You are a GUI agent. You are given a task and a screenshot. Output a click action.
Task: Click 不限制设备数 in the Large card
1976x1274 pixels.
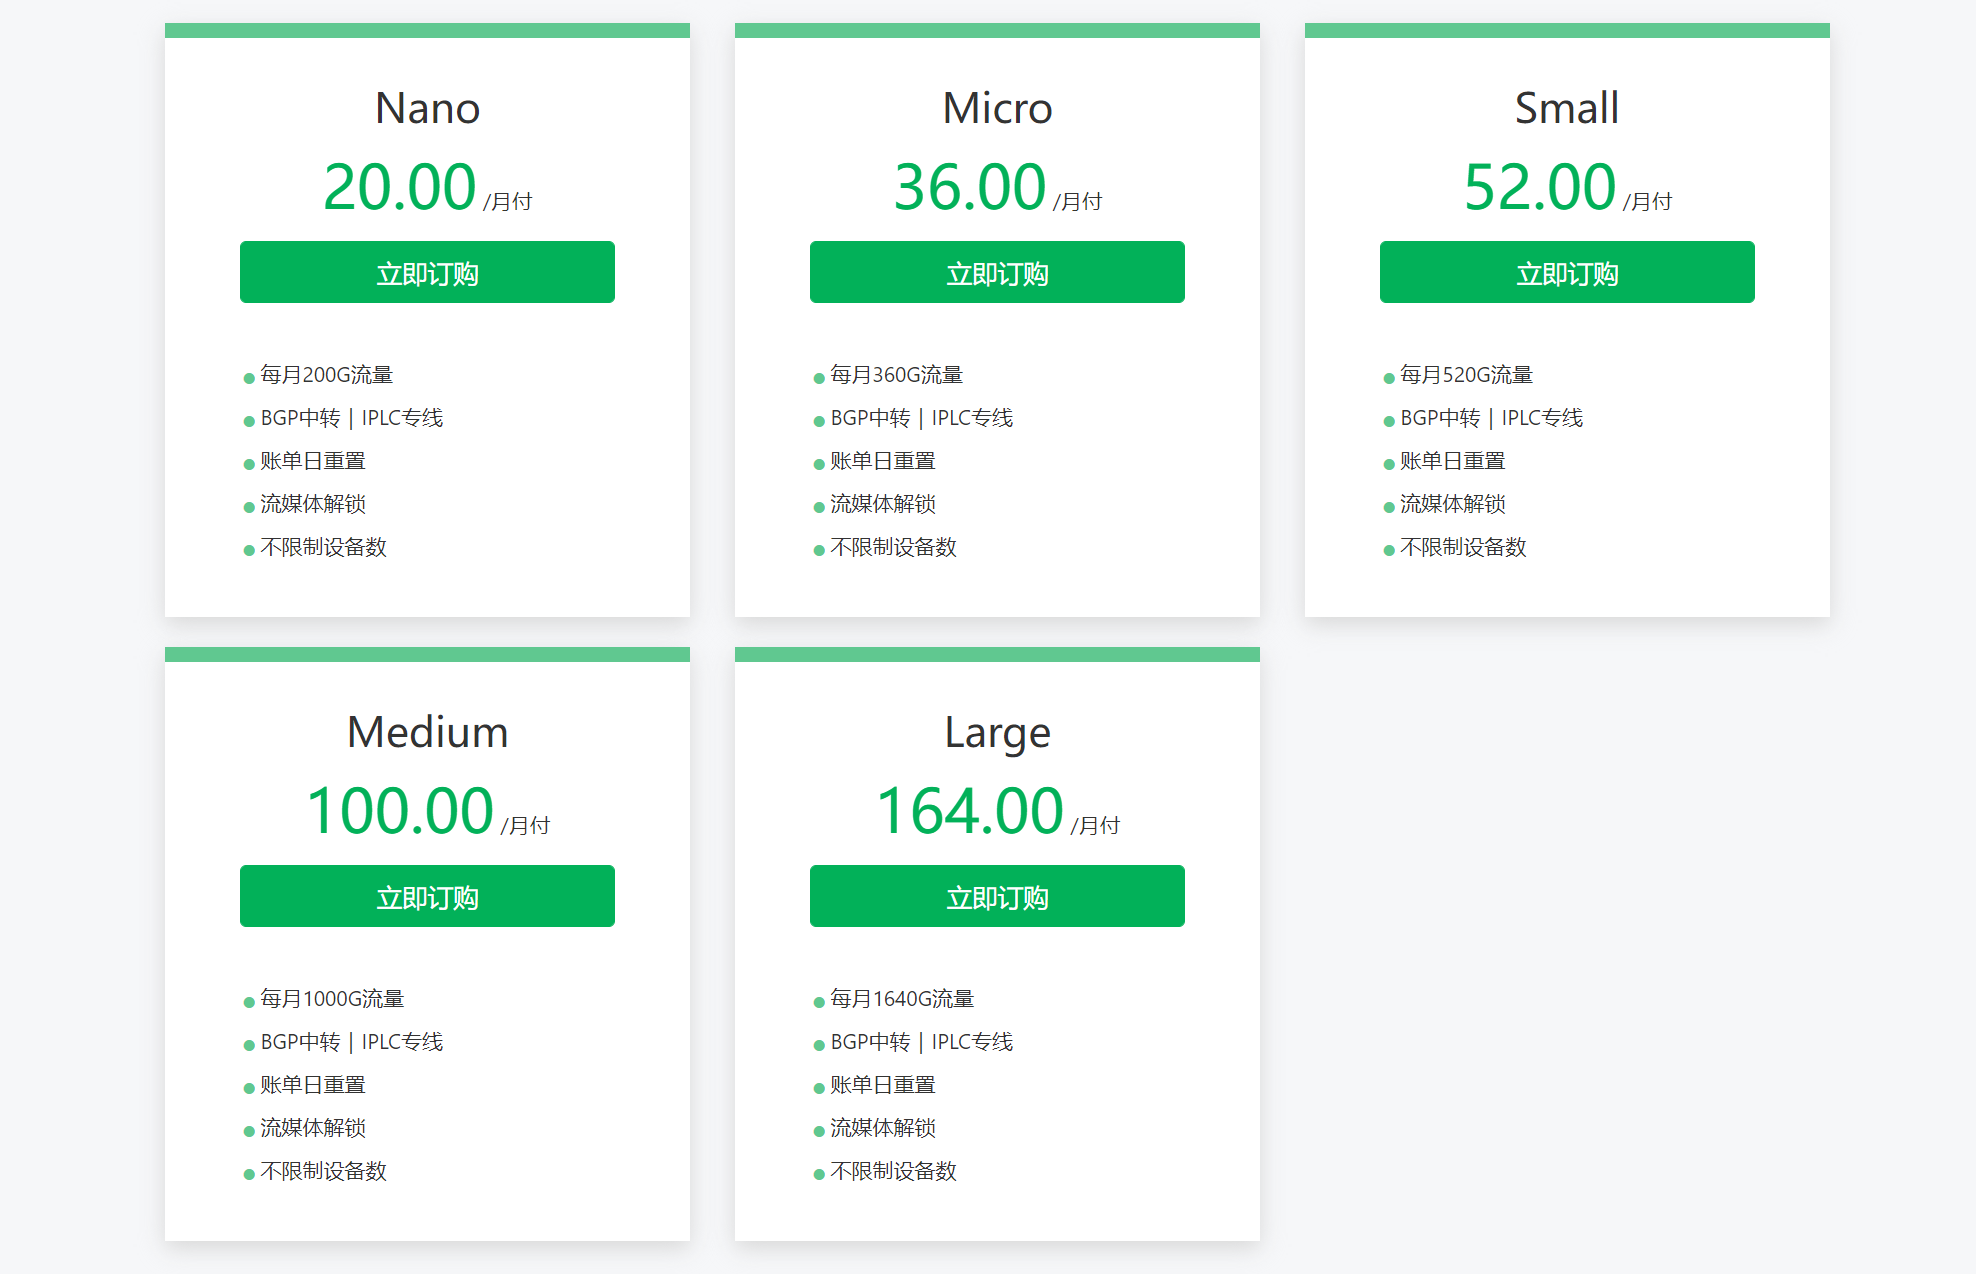[893, 1171]
